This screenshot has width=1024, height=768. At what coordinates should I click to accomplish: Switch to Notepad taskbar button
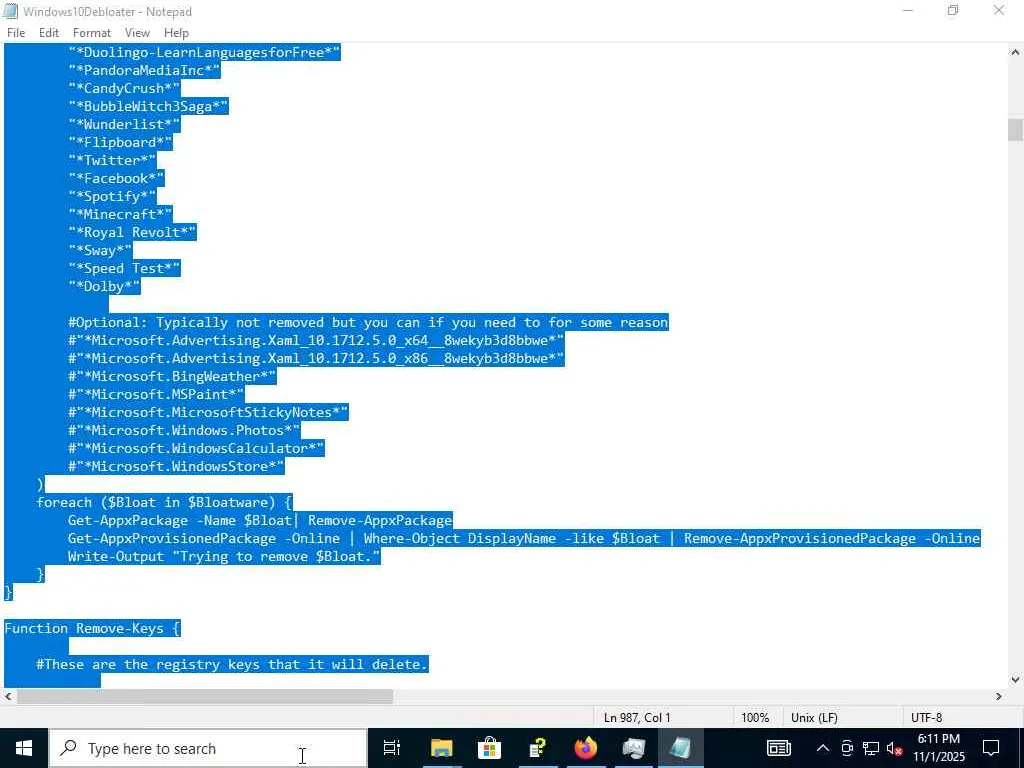[680, 748]
